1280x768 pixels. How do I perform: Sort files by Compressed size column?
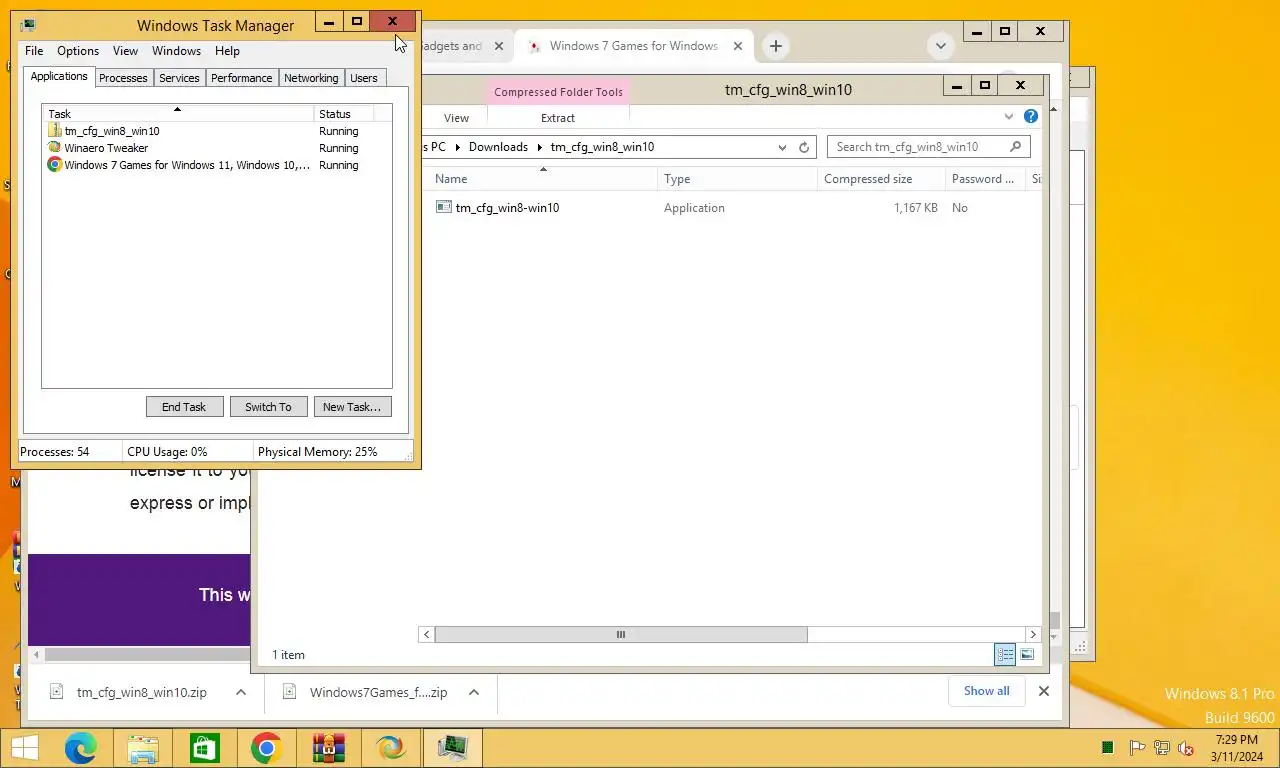tap(880, 179)
